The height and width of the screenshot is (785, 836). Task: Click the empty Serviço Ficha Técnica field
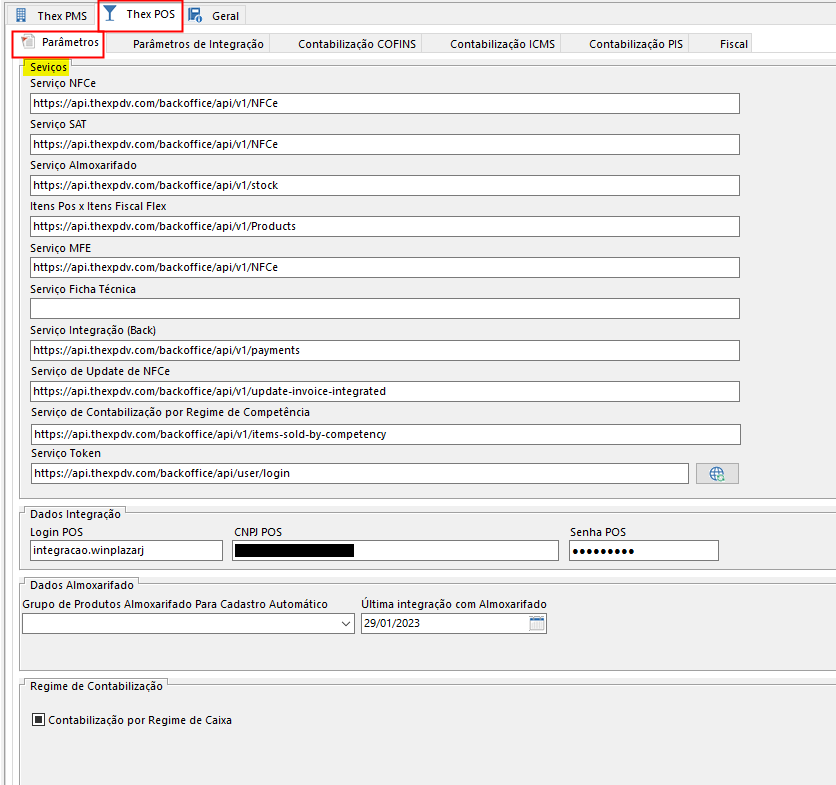point(385,309)
